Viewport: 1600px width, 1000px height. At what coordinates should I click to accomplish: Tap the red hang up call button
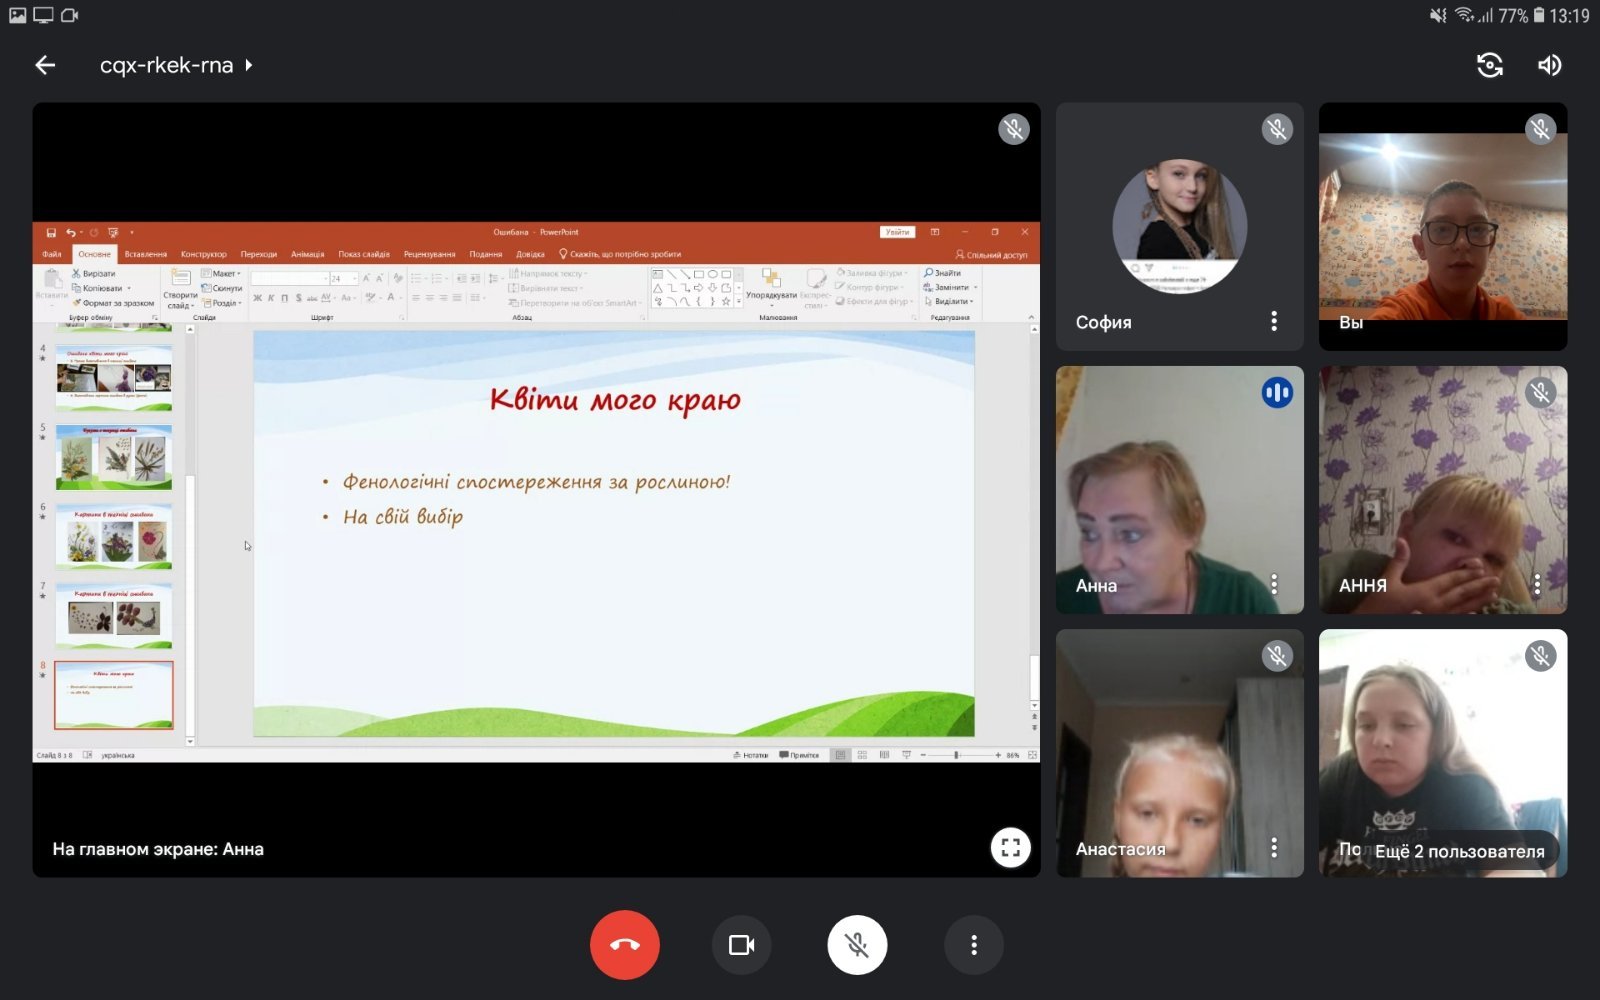624,945
